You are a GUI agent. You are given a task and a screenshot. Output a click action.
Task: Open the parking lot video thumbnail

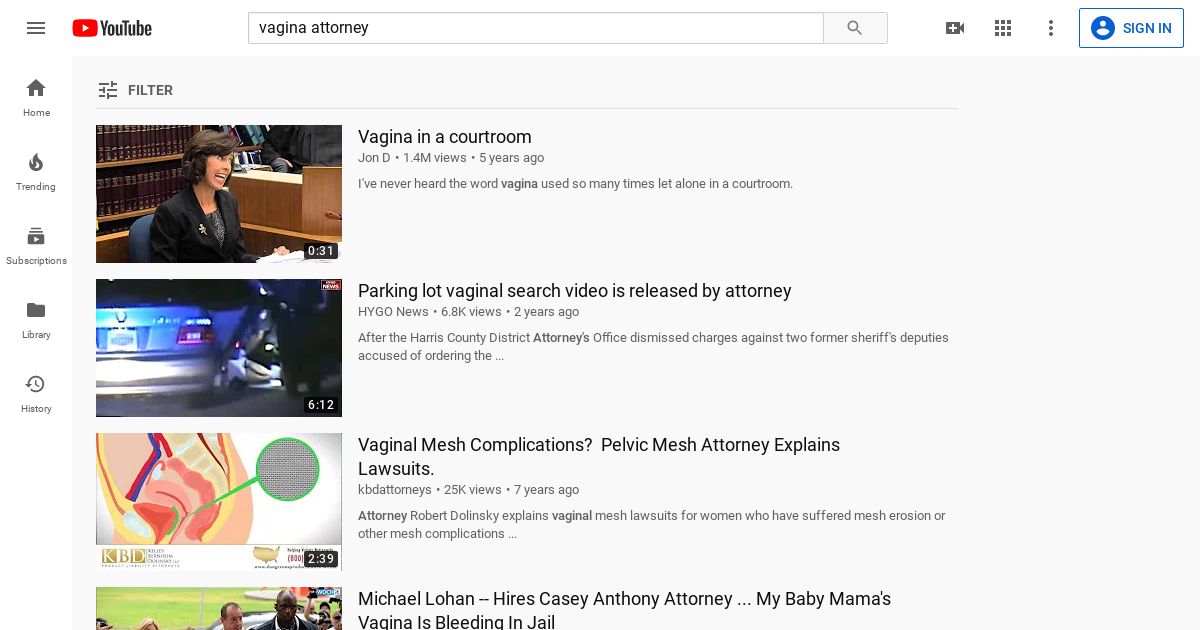[219, 348]
